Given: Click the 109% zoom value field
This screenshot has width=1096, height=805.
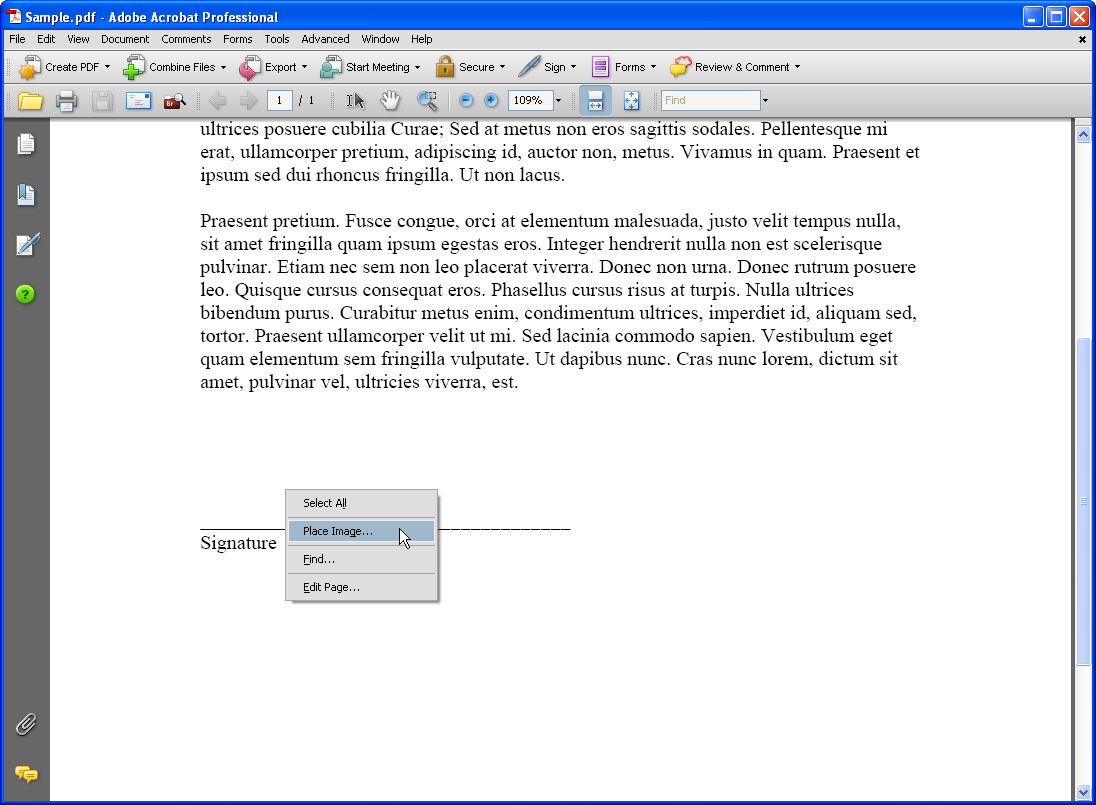Looking at the screenshot, I should (x=531, y=101).
